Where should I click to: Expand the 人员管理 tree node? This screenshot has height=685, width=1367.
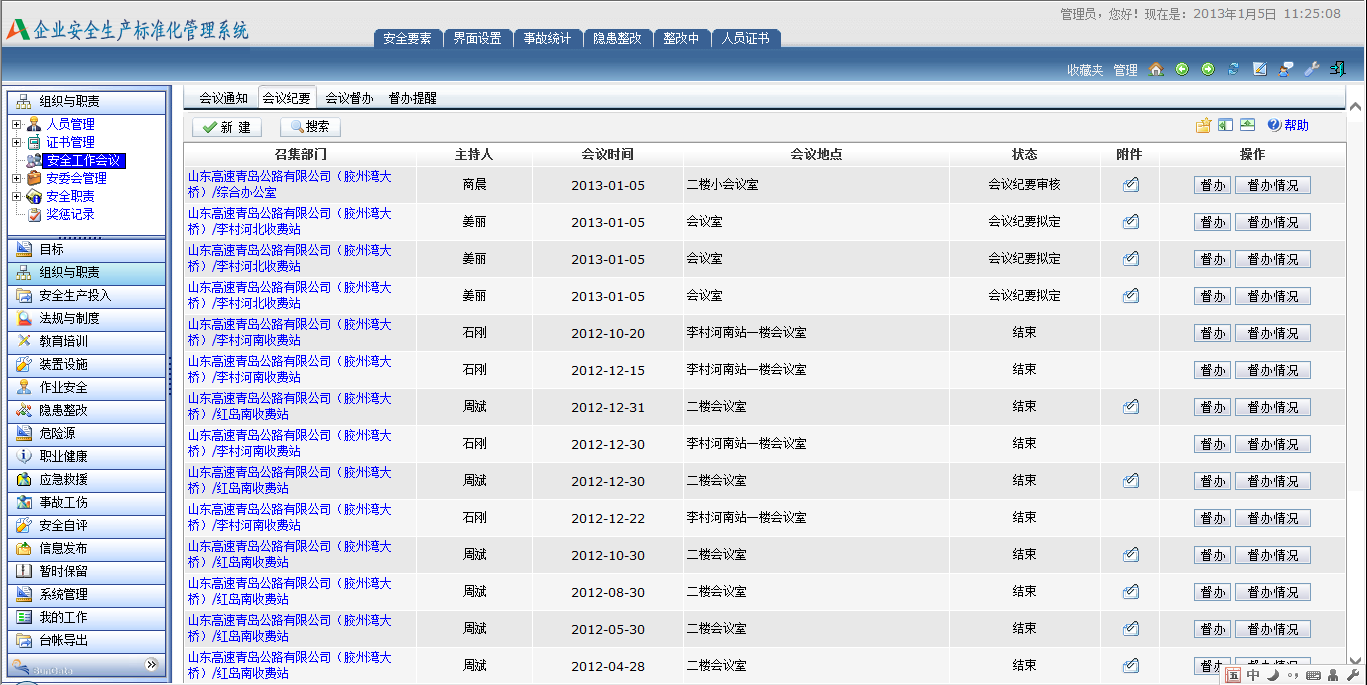click(16, 124)
